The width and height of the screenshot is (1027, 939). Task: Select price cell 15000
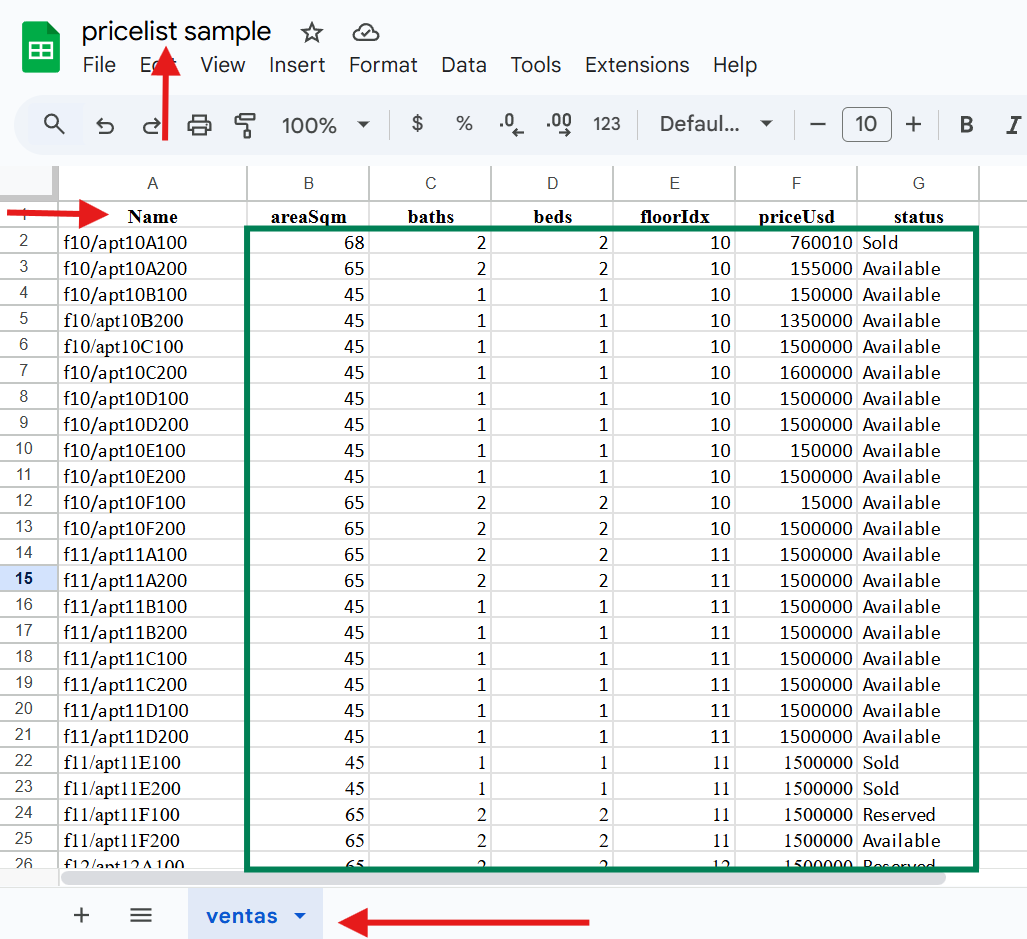tap(796, 502)
